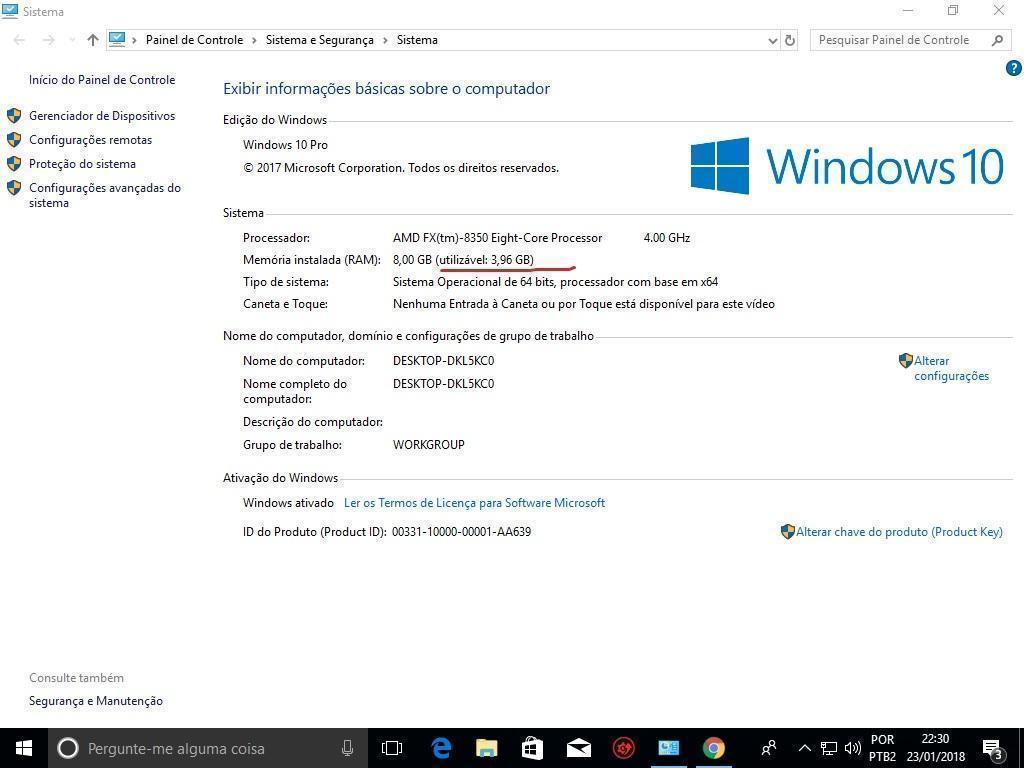
Task: Click DESKTOP-DKL5KC0 beside Nome do computador
Action: point(443,360)
